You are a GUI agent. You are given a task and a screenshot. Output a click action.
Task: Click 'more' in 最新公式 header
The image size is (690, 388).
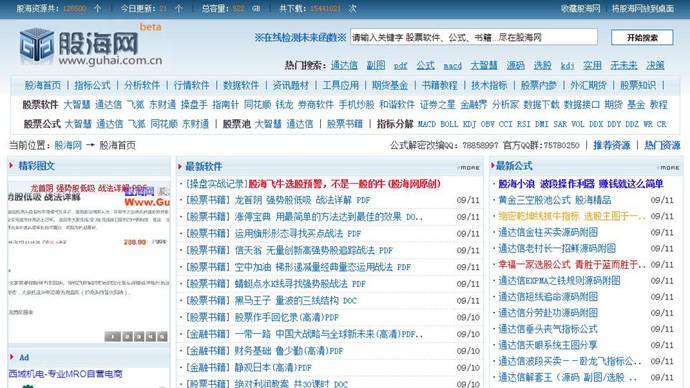[669, 168]
